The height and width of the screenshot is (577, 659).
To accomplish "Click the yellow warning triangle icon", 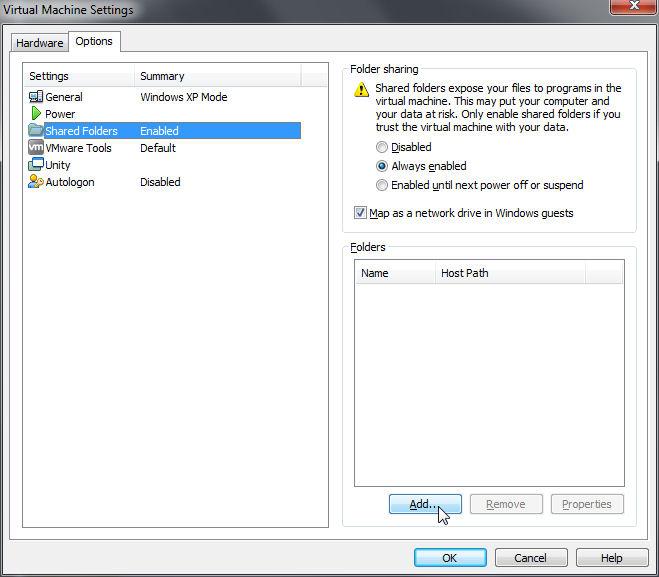I will point(362,90).
